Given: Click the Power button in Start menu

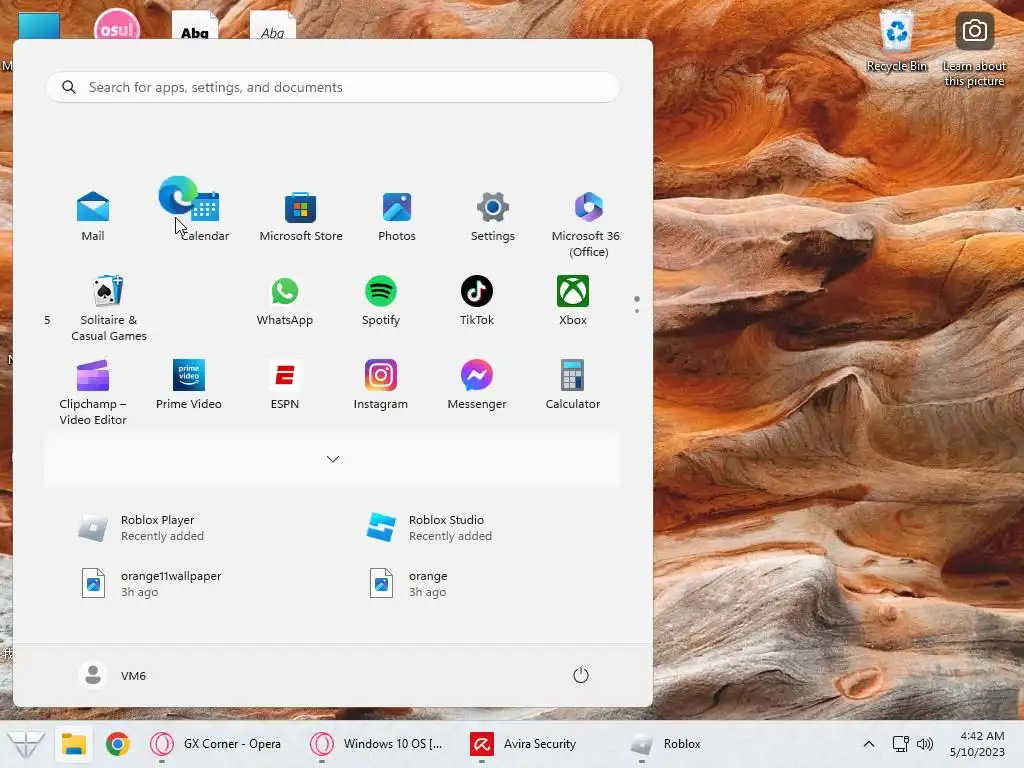Looking at the screenshot, I should coord(581,675).
